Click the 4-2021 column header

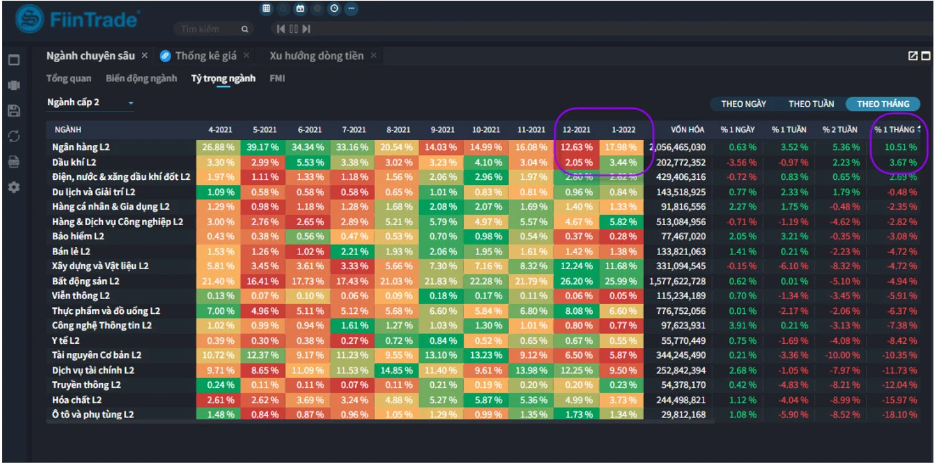tap(220, 130)
